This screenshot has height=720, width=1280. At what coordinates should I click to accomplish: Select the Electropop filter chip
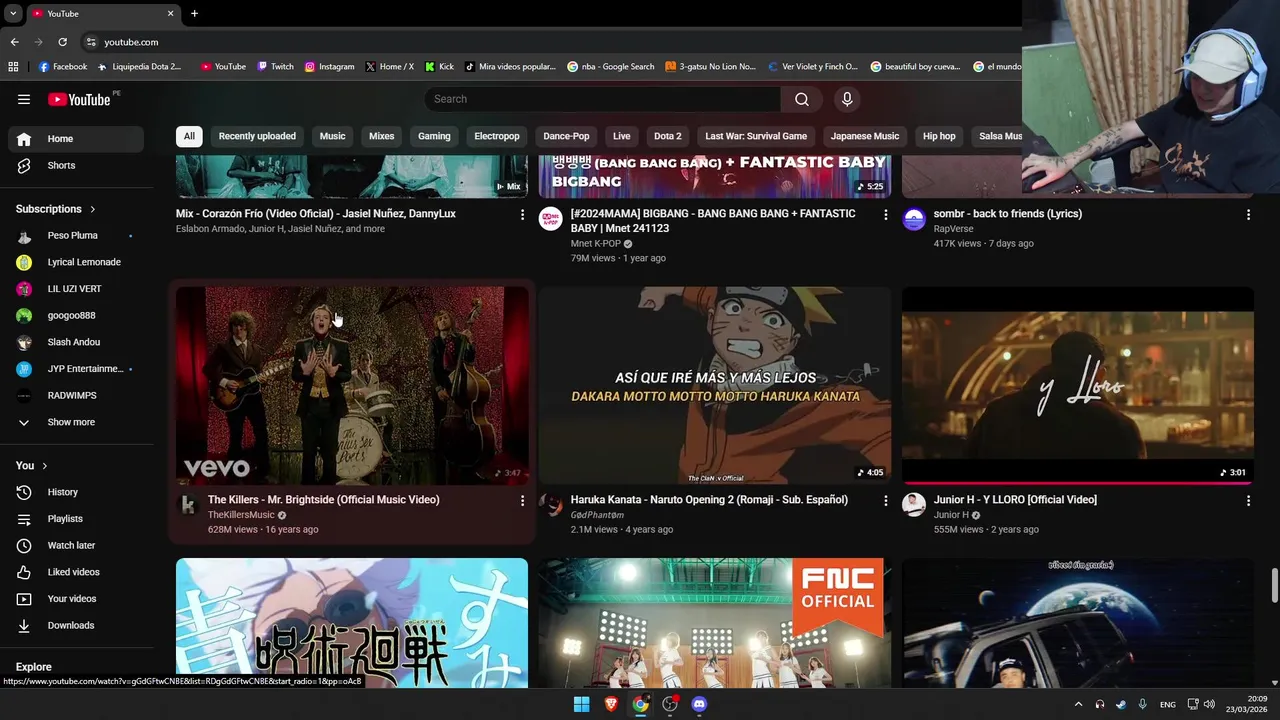[497, 136]
